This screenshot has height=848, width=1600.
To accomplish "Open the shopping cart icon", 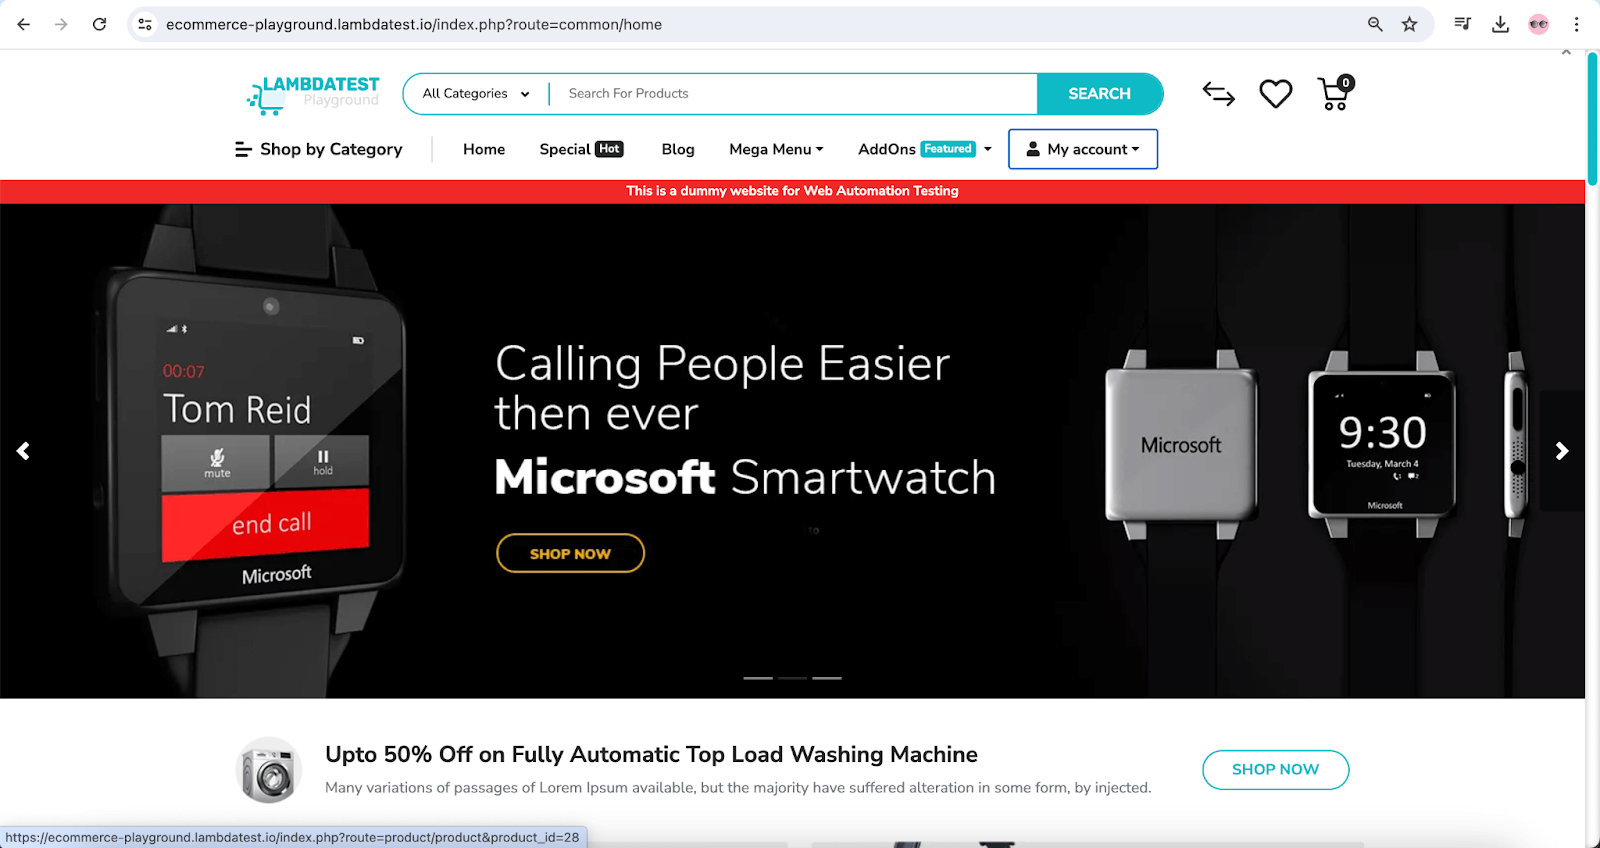I will click(x=1335, y=93).
